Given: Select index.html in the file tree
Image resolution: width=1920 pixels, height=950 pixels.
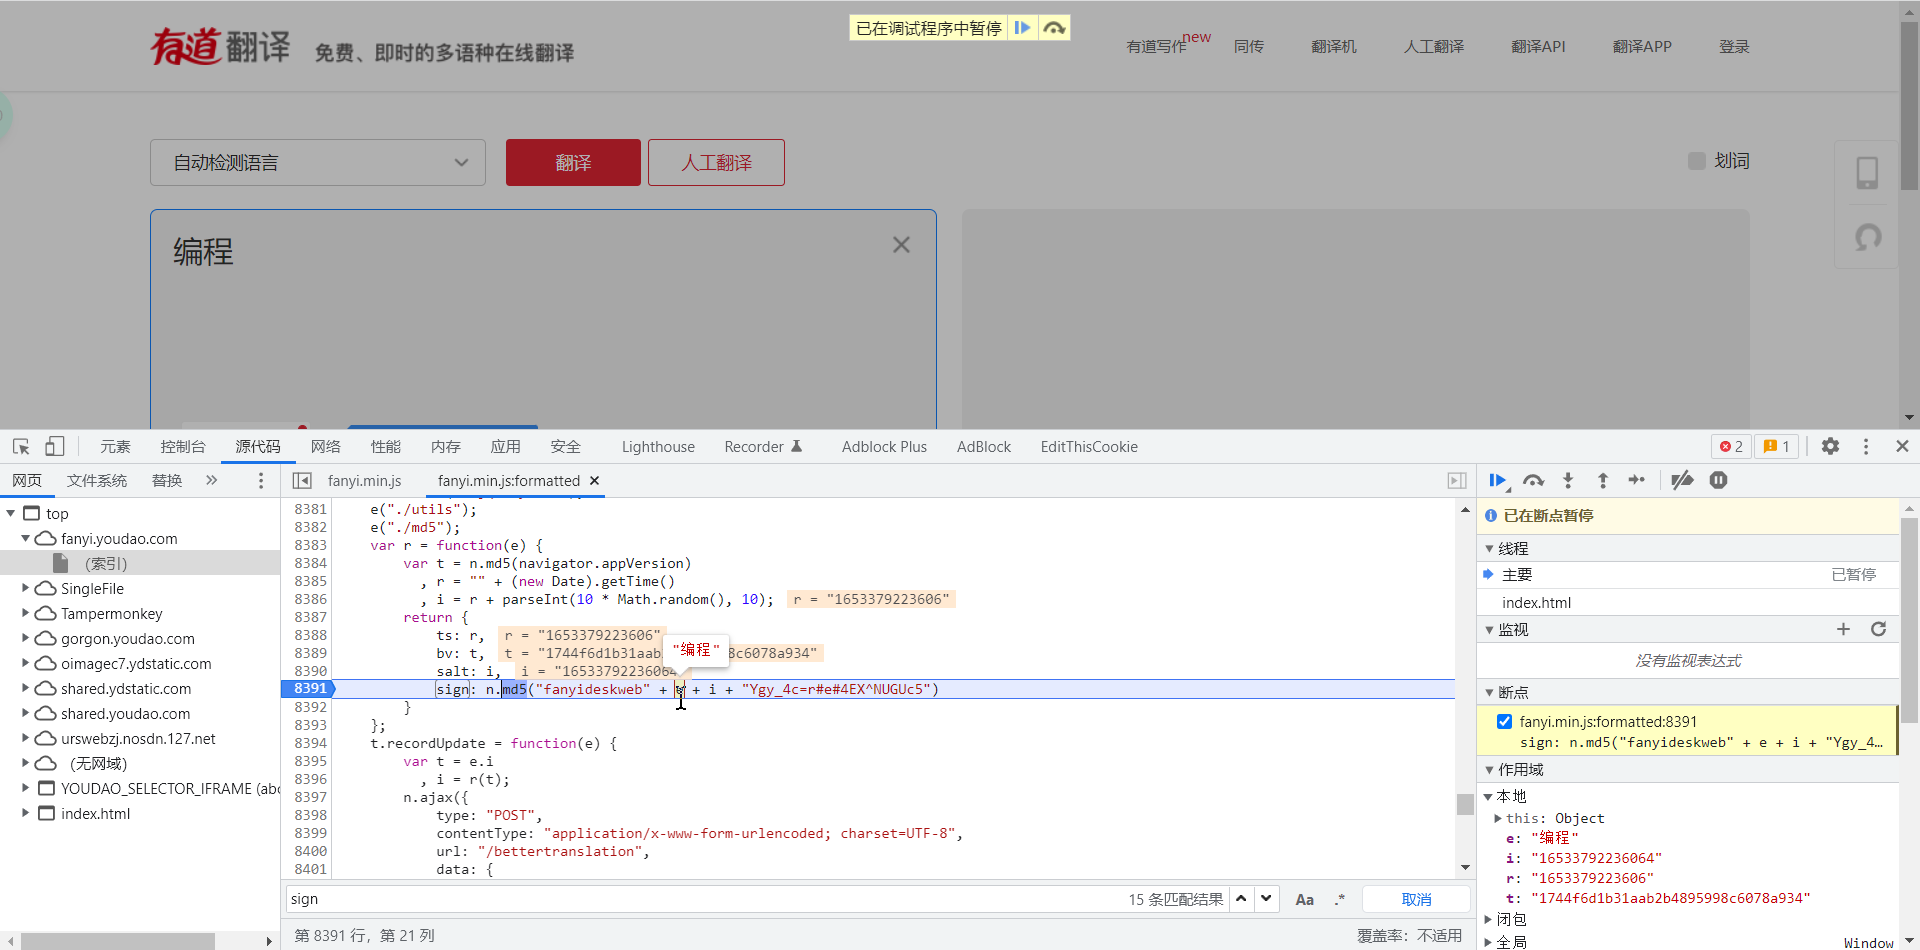Looking at the screenshot, I should point(95,814).
